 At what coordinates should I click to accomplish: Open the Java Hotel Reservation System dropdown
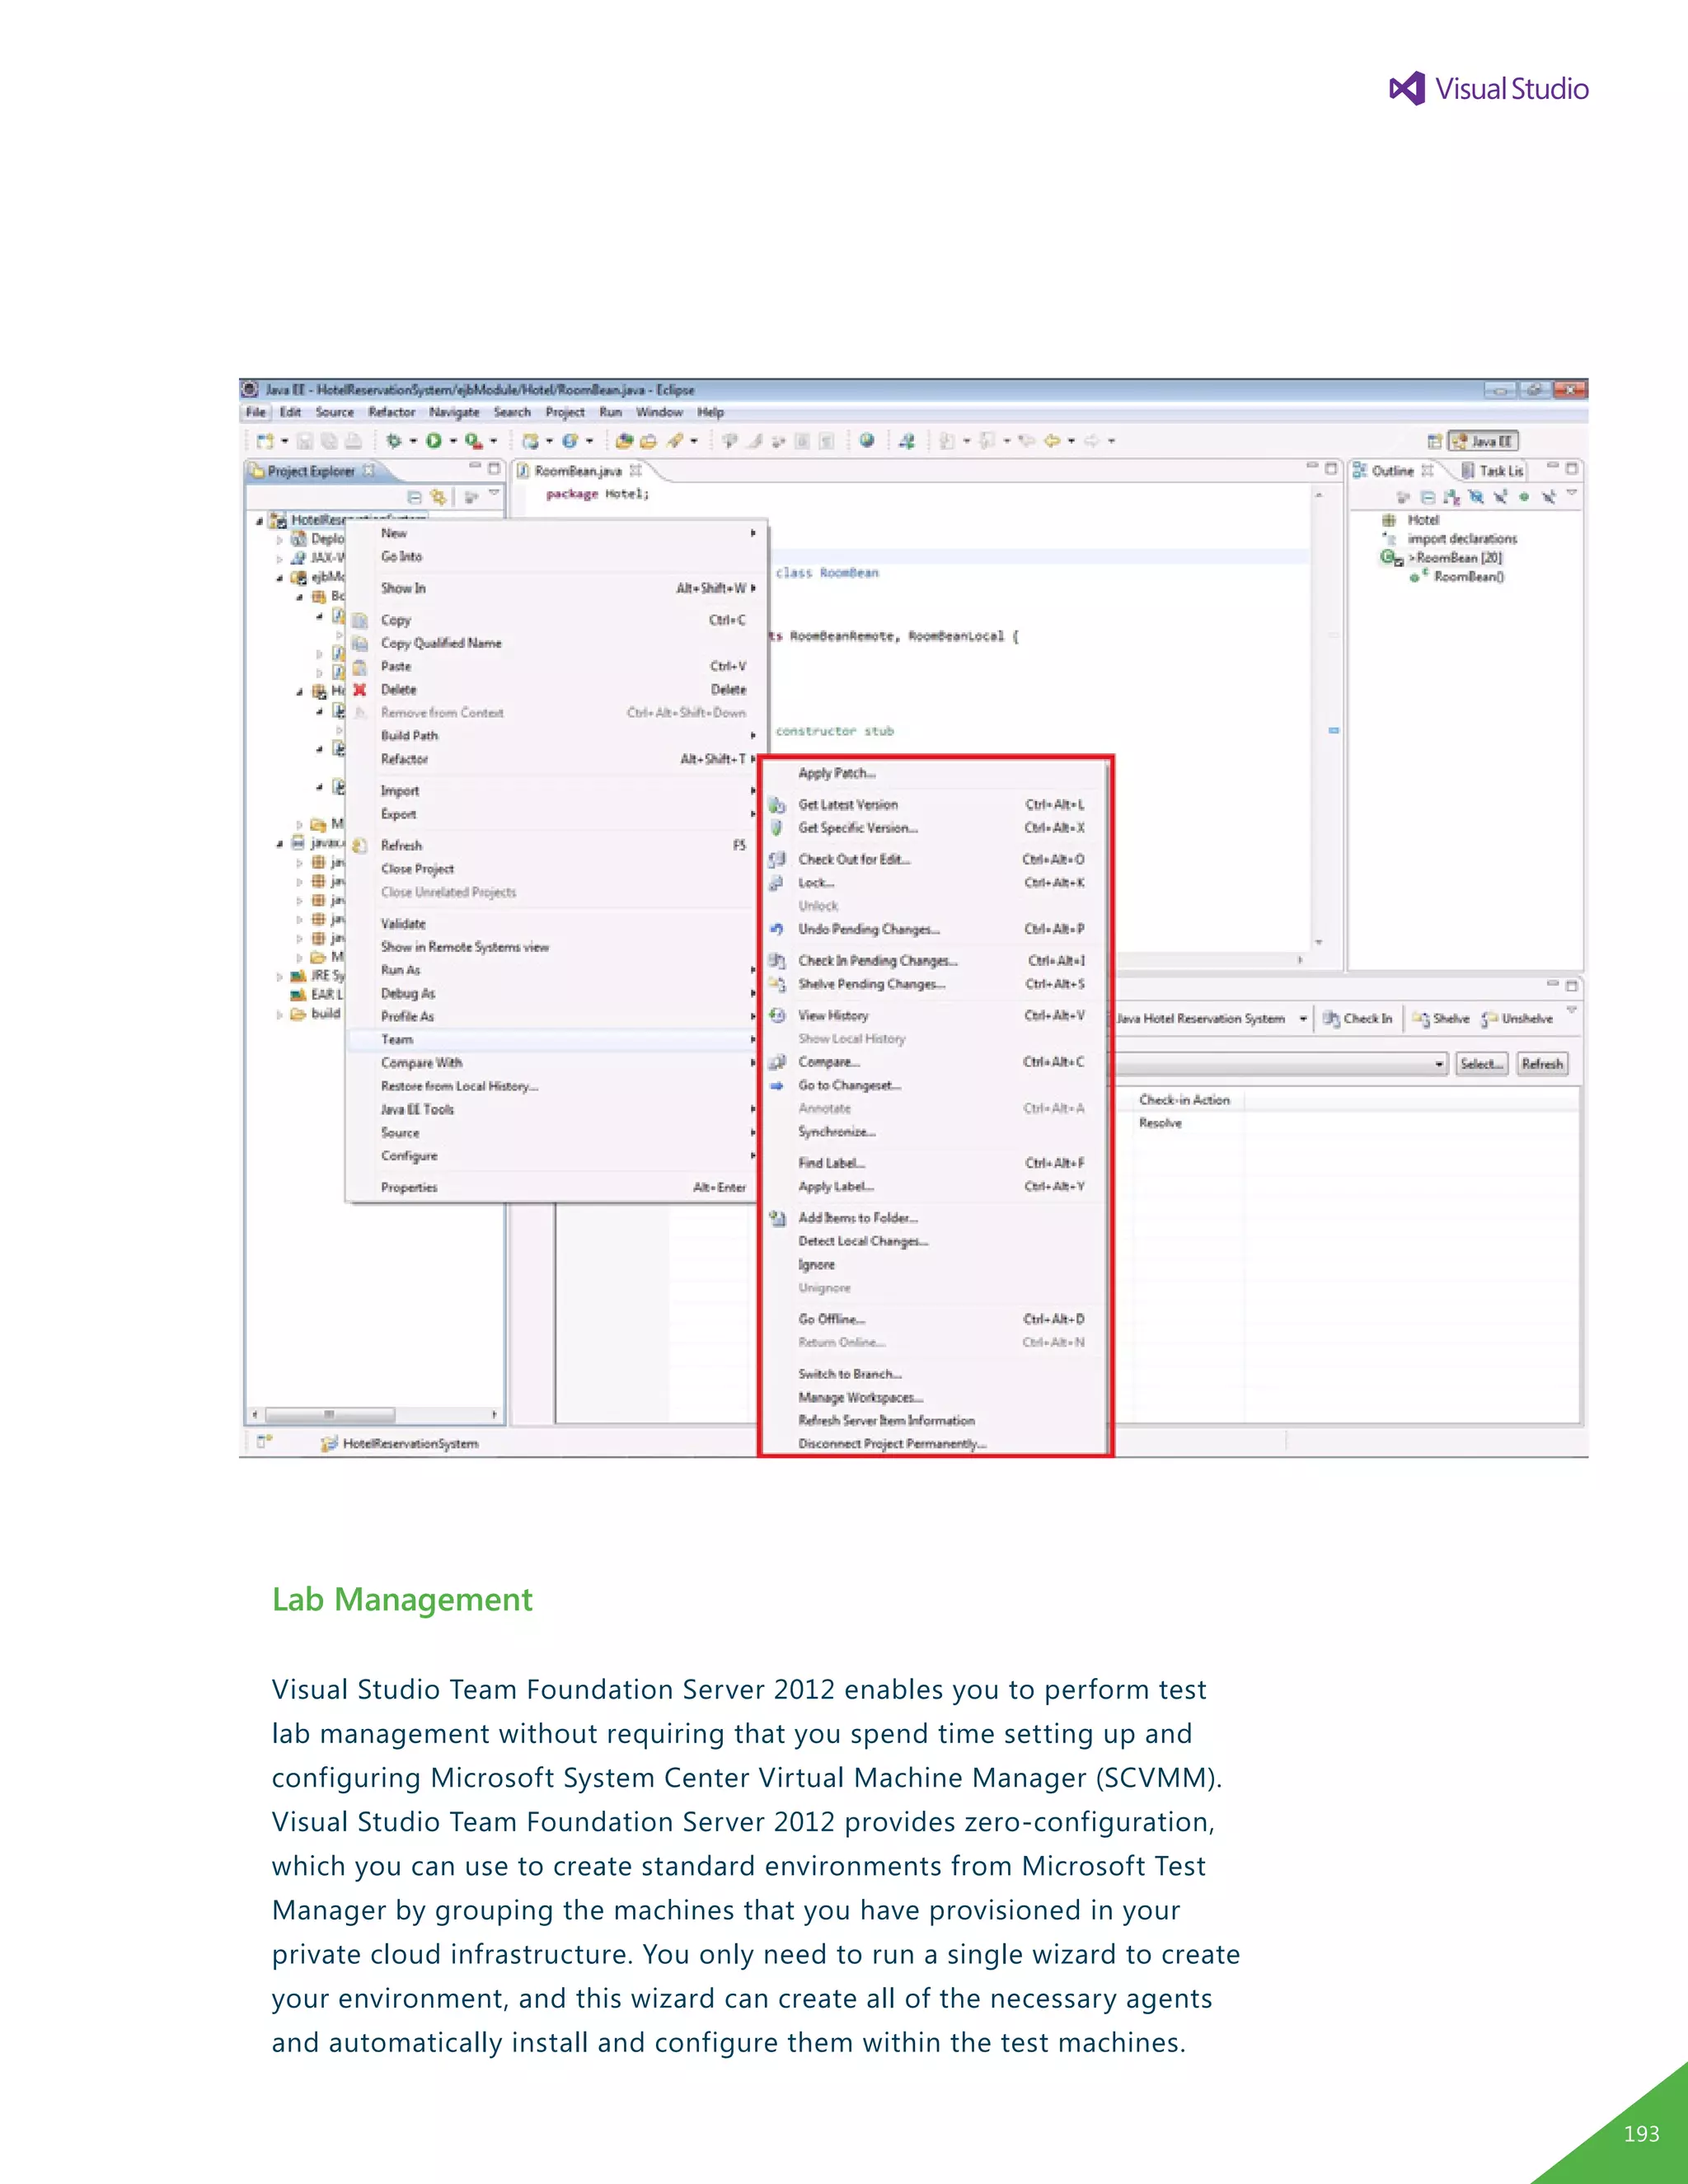tap(1302, 1019)
